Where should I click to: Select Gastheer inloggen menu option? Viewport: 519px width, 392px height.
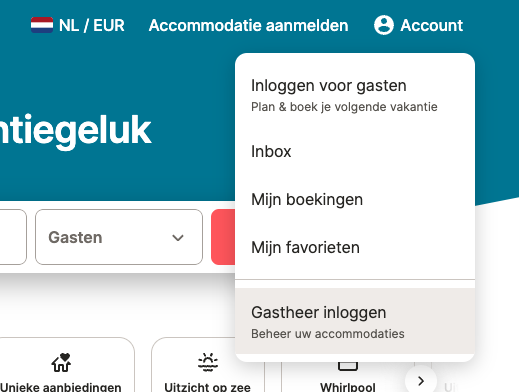point(355,321)
